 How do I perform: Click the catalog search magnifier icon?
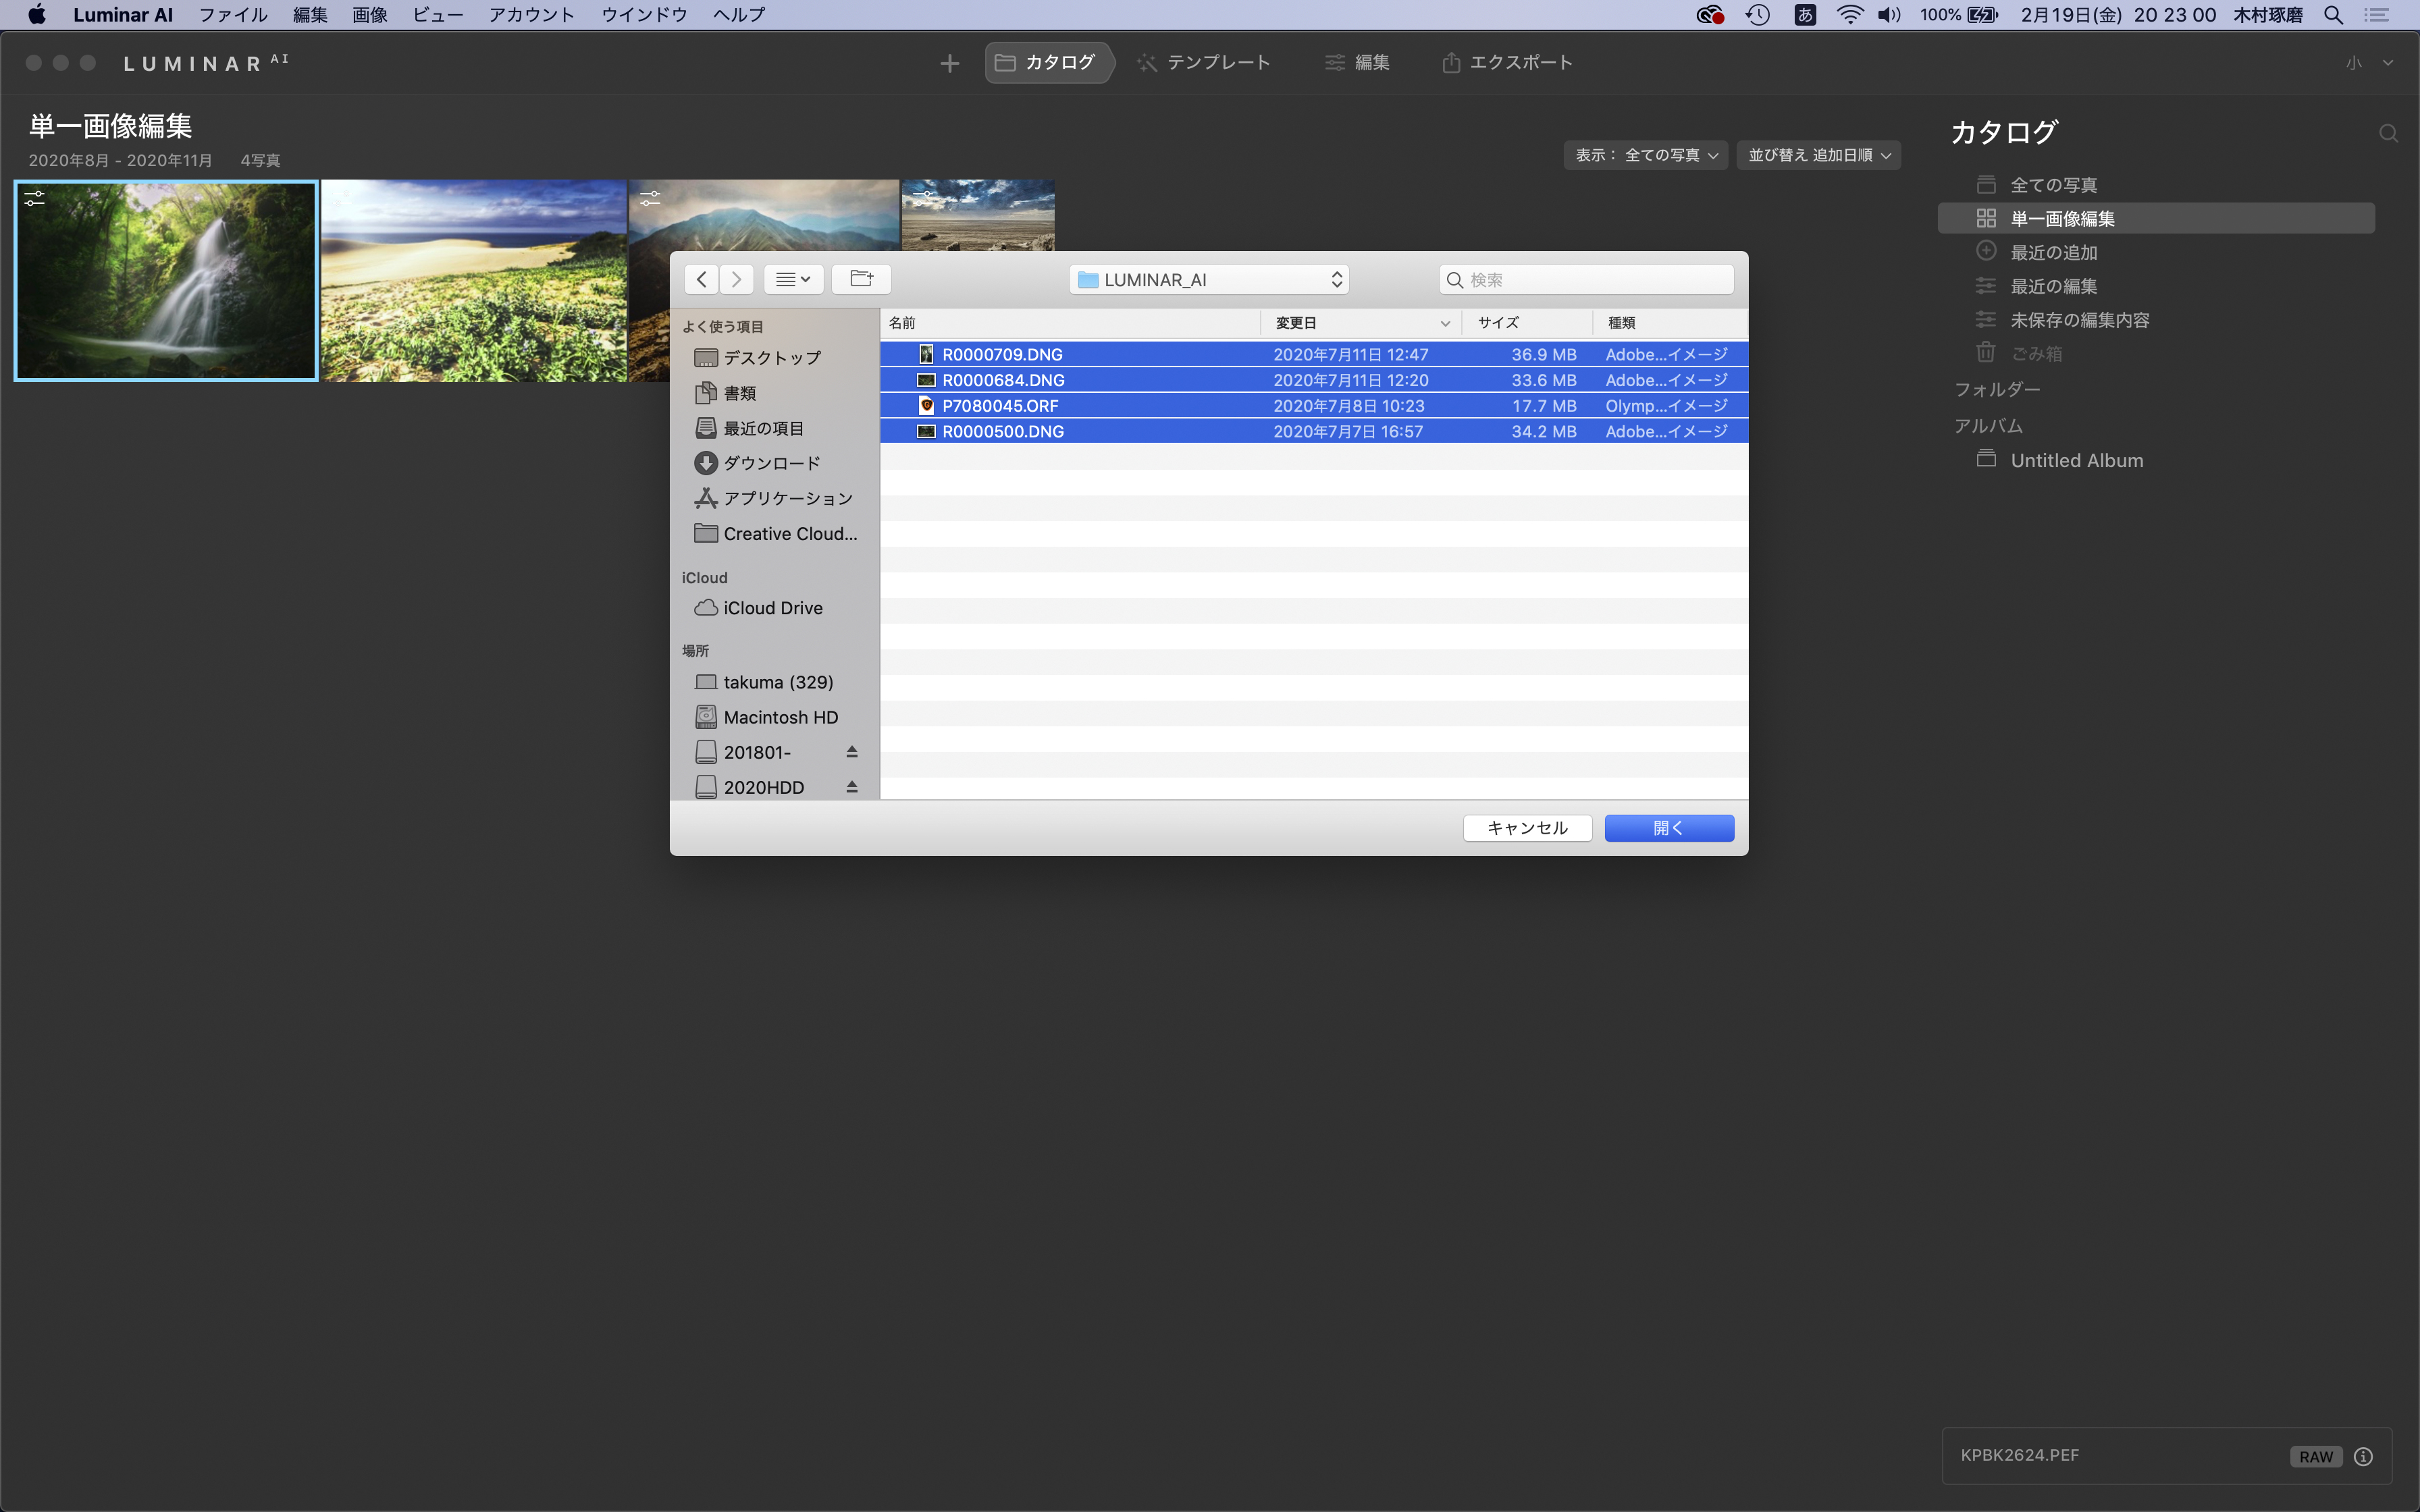[x=2388, y=134]
